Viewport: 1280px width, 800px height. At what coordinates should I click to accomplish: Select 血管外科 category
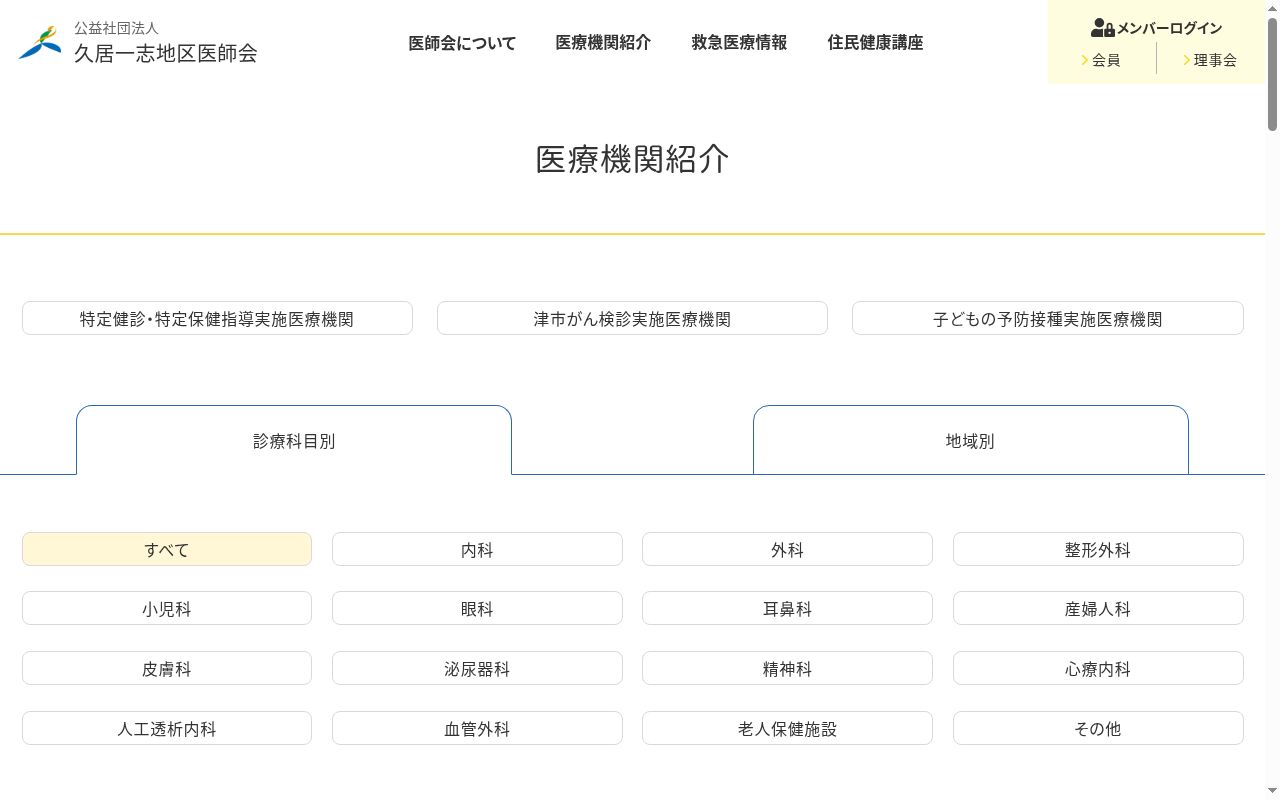[477, 728]
